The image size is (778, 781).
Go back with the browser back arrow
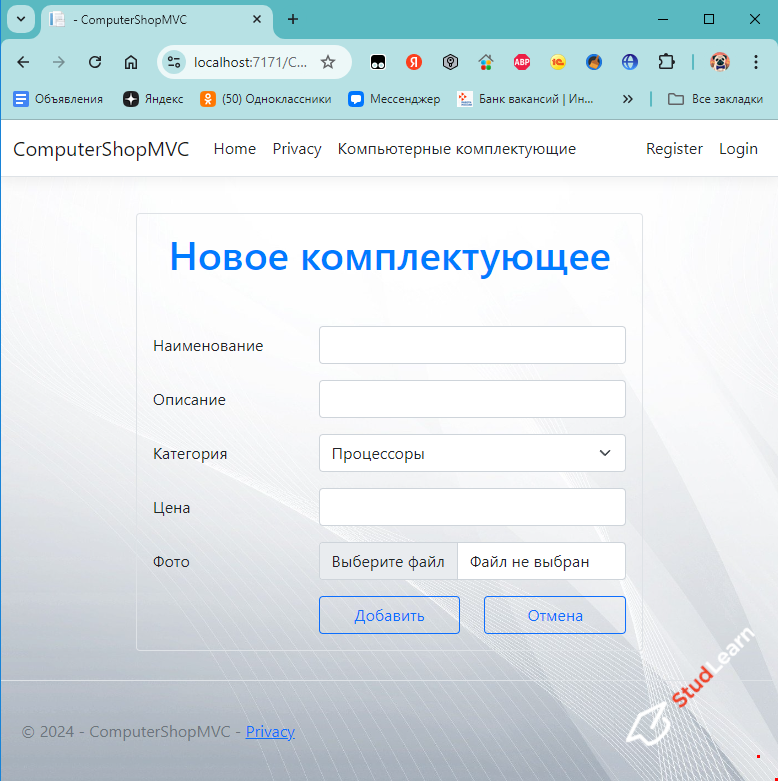point(23,62)
